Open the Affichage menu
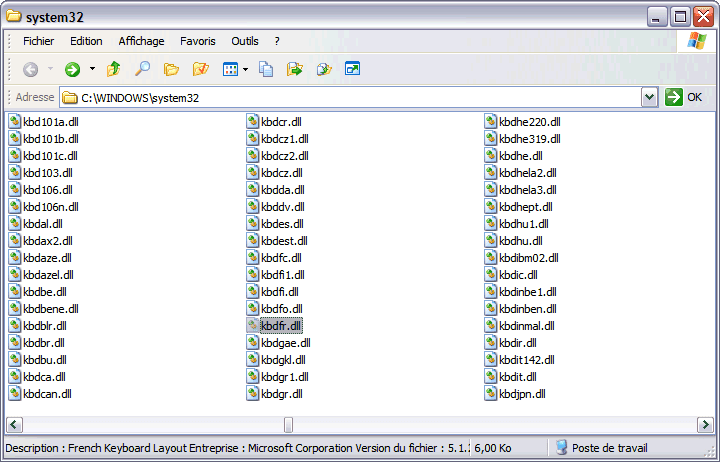The width and height of the screenshot is (720, 462). [x=141, y=41]
